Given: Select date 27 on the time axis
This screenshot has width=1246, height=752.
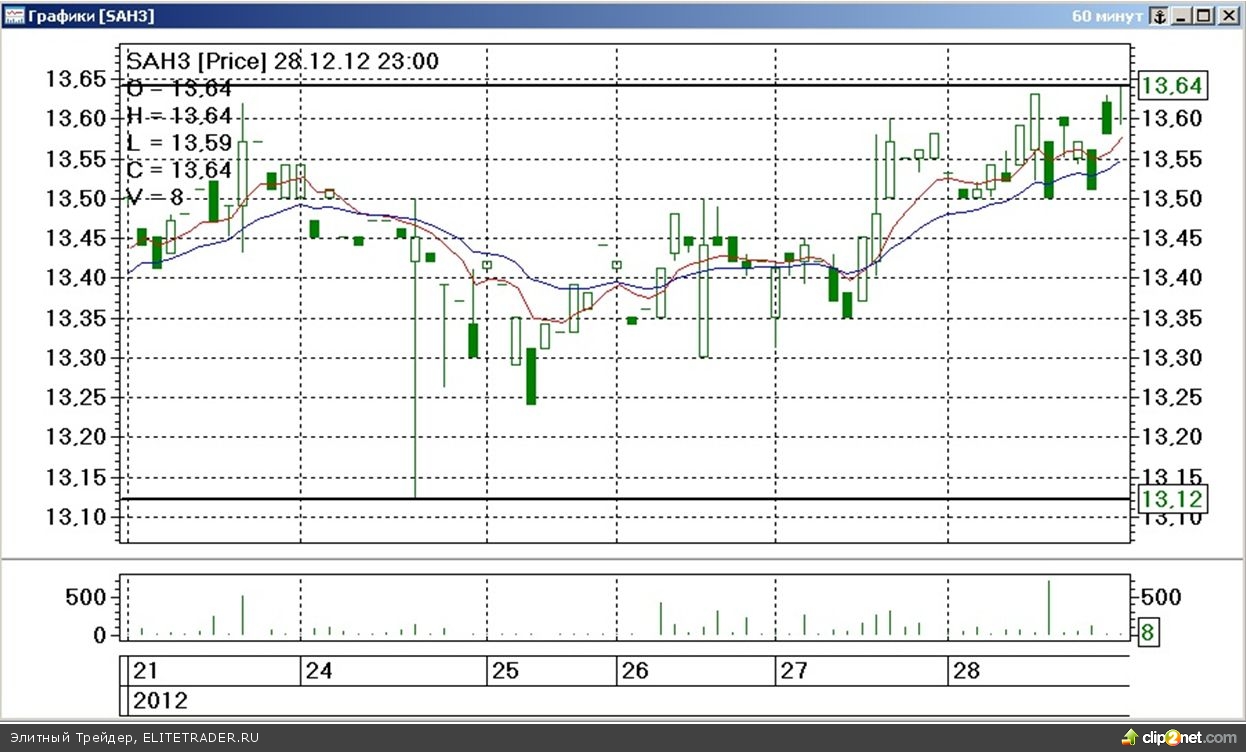Looking at the screenshot, I should pyautogui.click(x=793, y=671).
